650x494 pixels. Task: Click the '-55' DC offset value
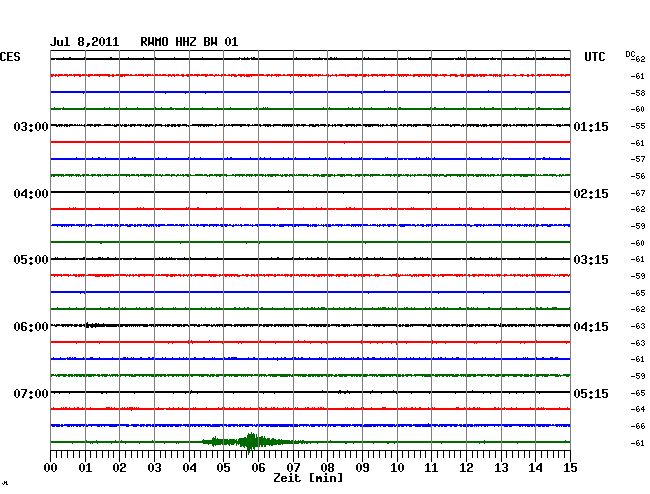(638, 126)
